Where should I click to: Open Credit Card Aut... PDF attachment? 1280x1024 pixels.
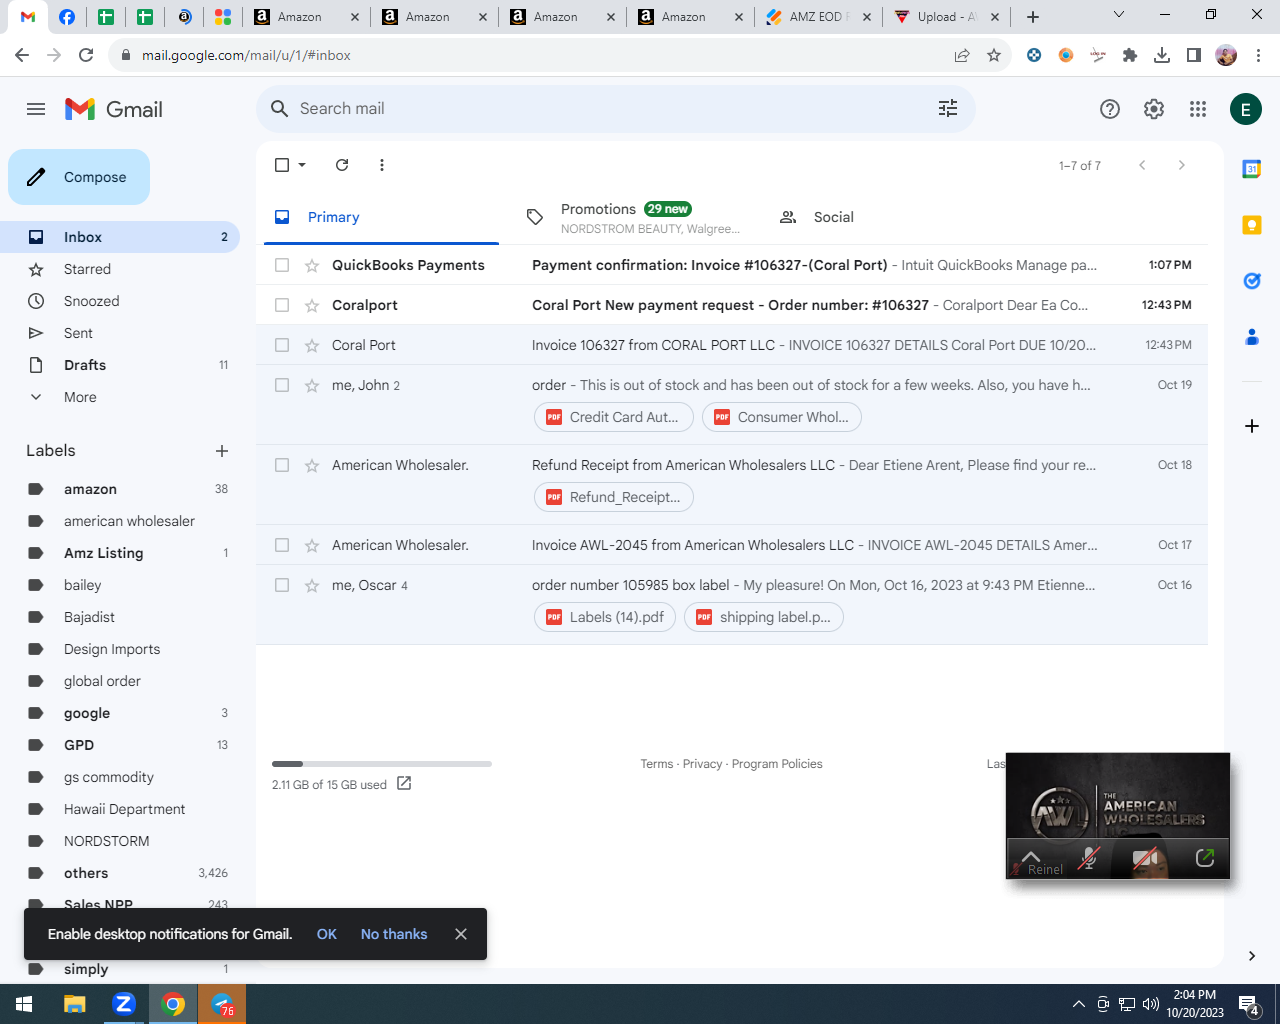(614, 417)
